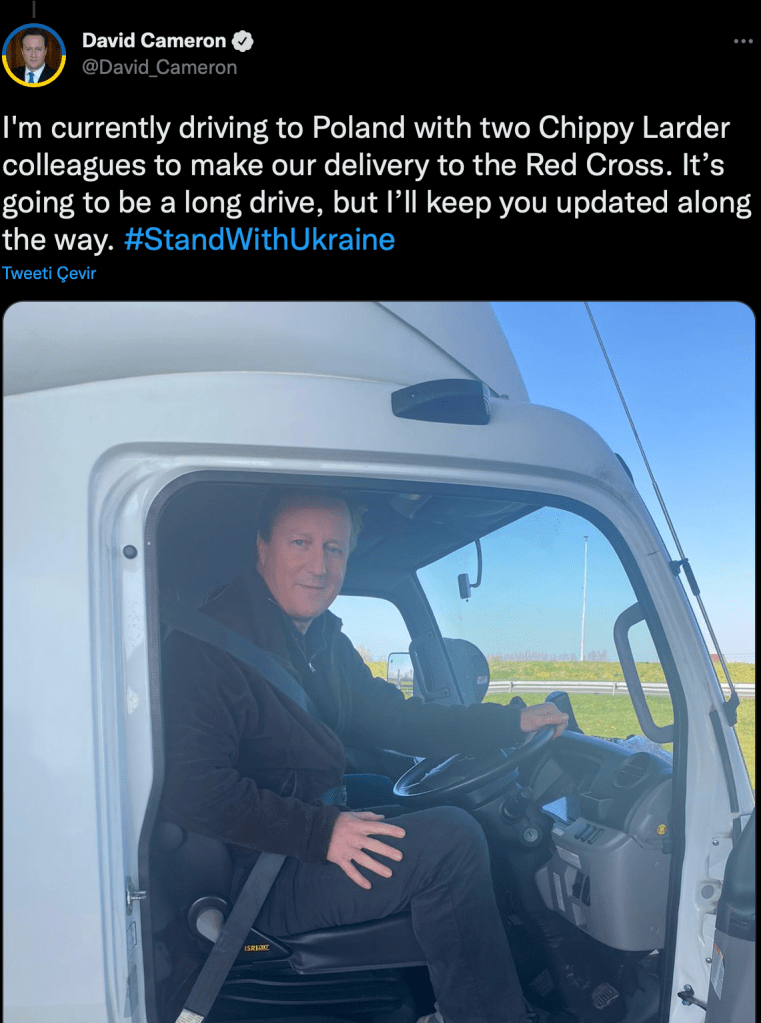
Task: Open the #StandWithUkraine hashtag
Action: tap(259, 239)
